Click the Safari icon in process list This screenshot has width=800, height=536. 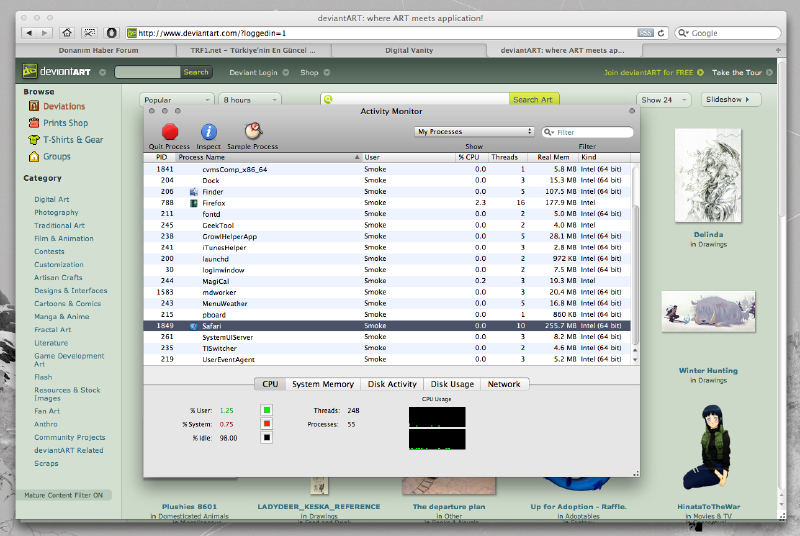coord(194,326)
